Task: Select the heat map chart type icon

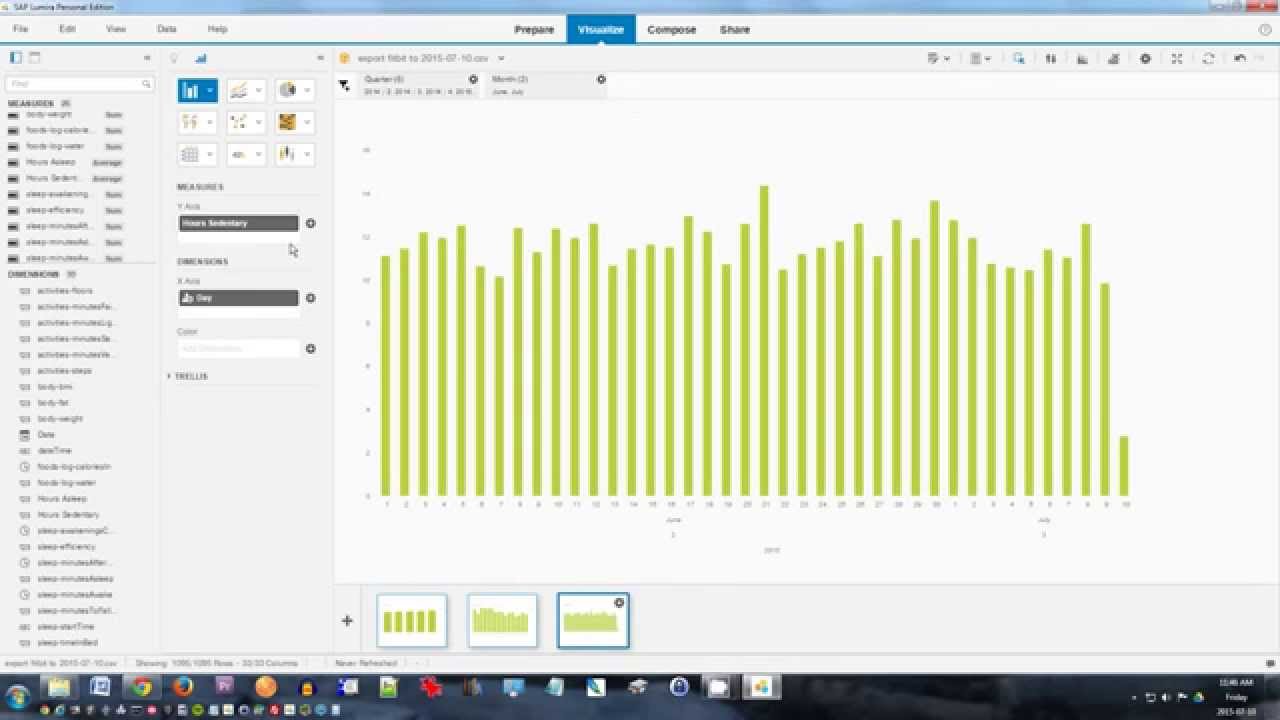Action: [x=288, y=122]
